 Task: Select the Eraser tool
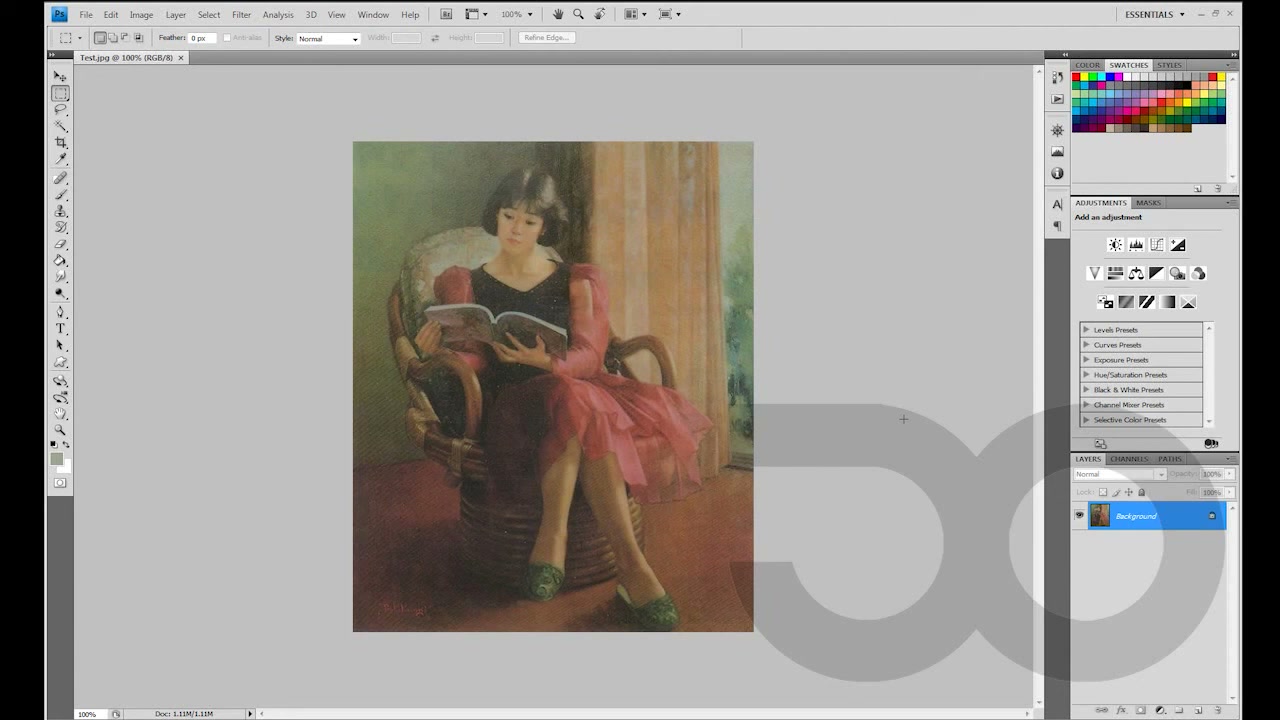pyautogui.click(x=60, y=244)
